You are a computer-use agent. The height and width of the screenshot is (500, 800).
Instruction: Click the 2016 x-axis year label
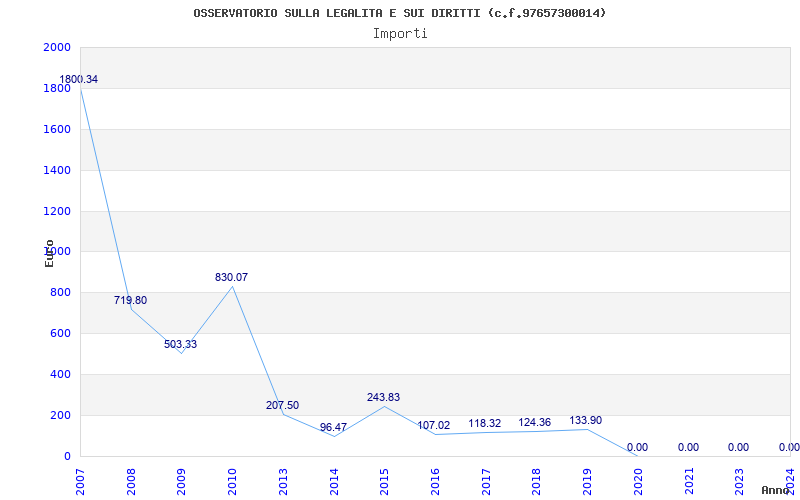click(x=435, y=482)
